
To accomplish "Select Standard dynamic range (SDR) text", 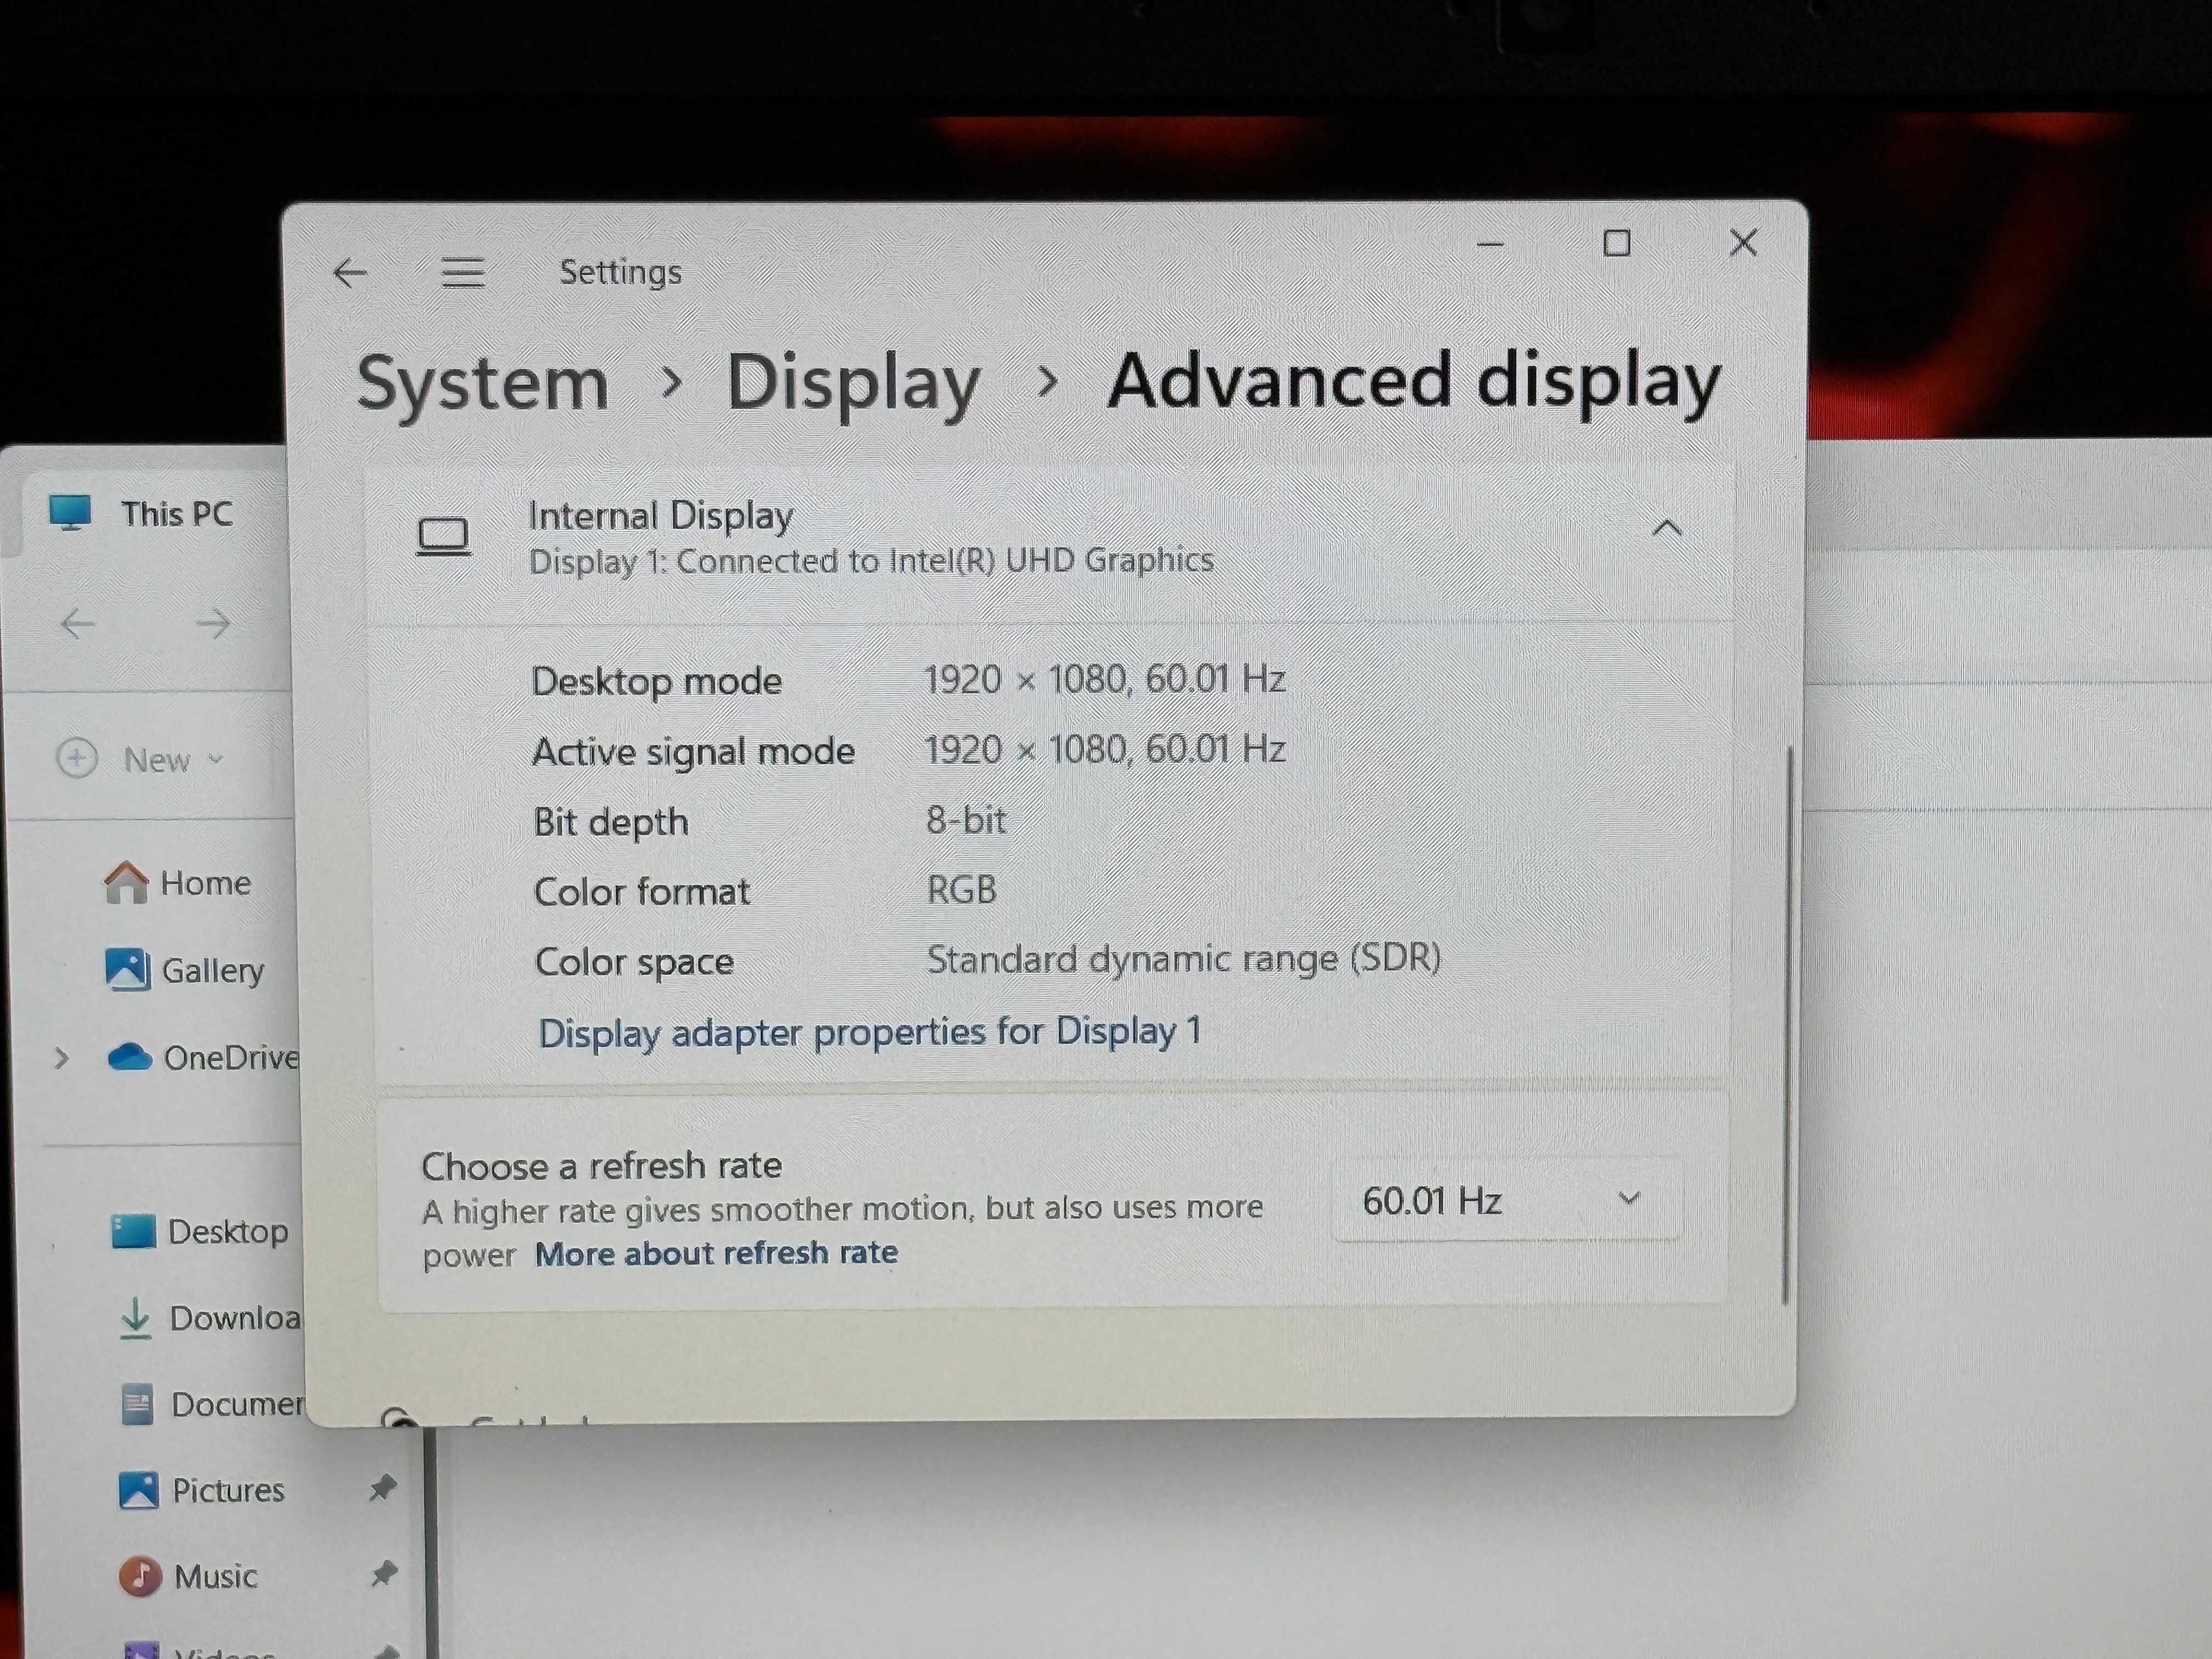I will [x=1183, y=960].
